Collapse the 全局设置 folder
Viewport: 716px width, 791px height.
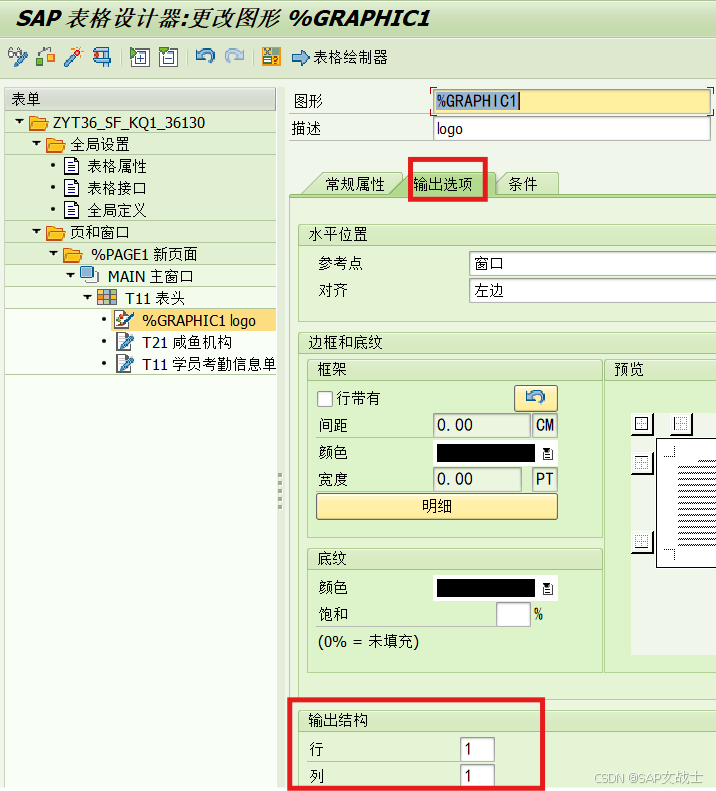point(36,144)
